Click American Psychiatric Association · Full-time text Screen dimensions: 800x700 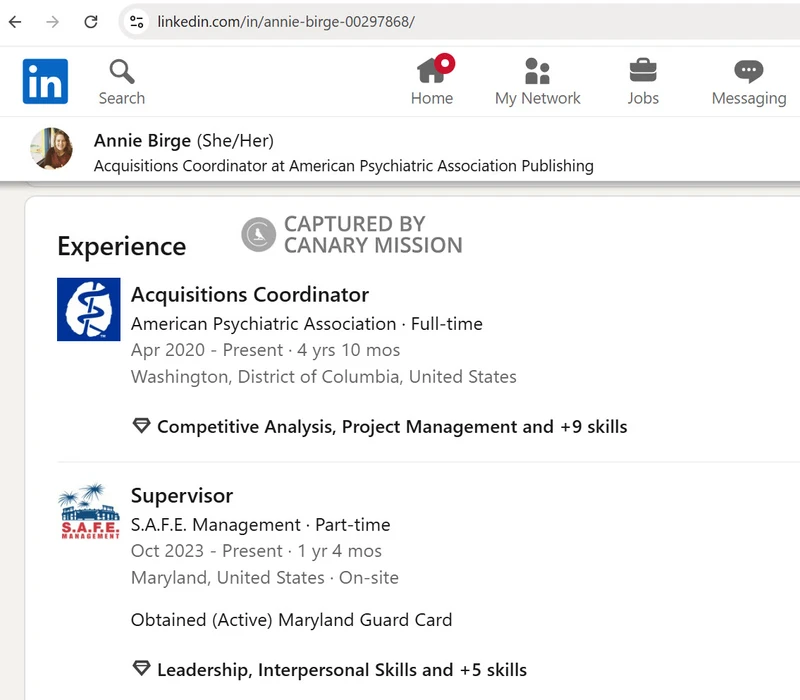tap(307, 324)
